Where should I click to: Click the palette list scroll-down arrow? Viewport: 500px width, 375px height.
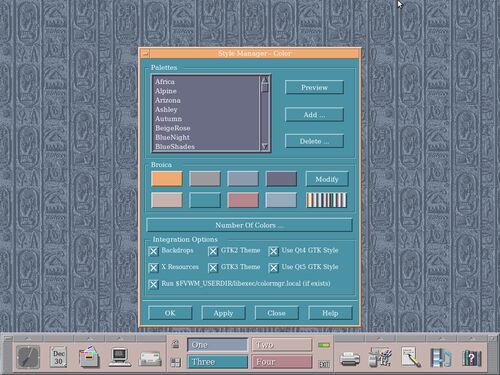point(265,147)
